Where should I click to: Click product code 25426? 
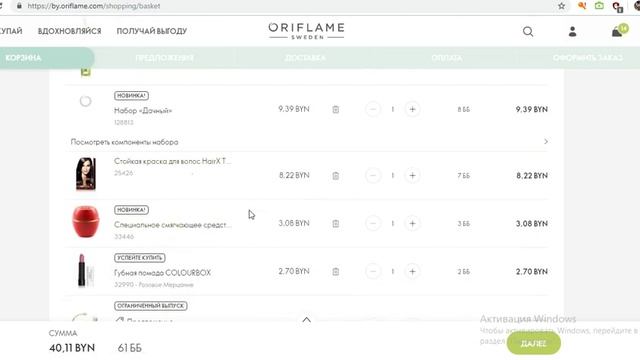coord(123,173)
